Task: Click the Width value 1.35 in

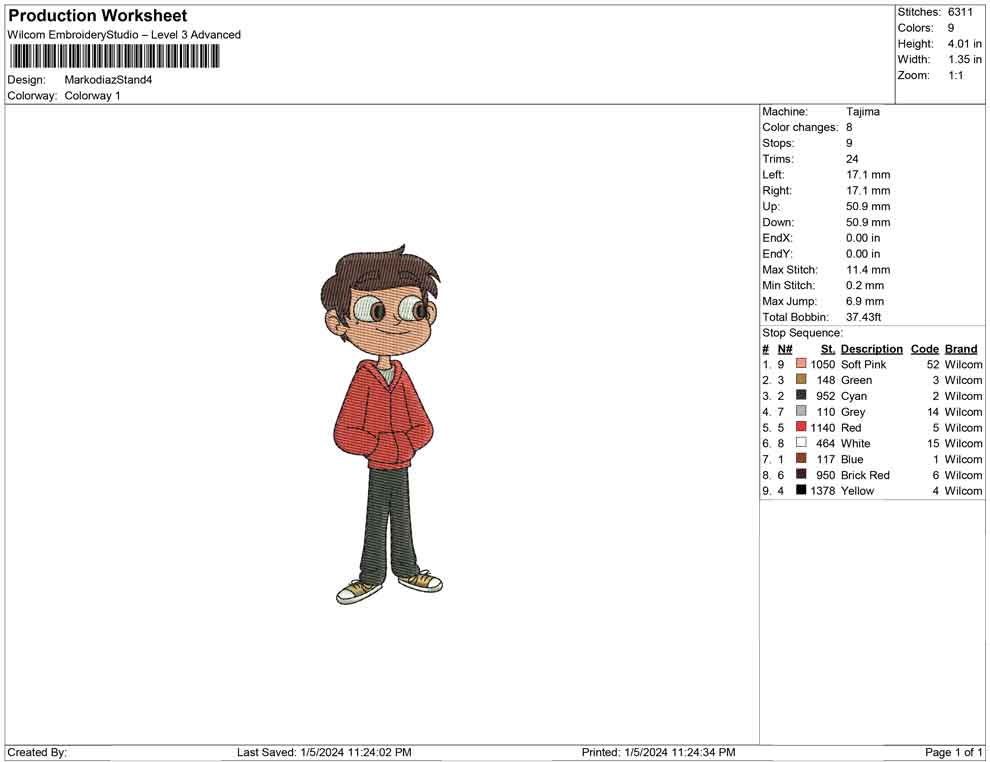Action: [x=965, y=60]
